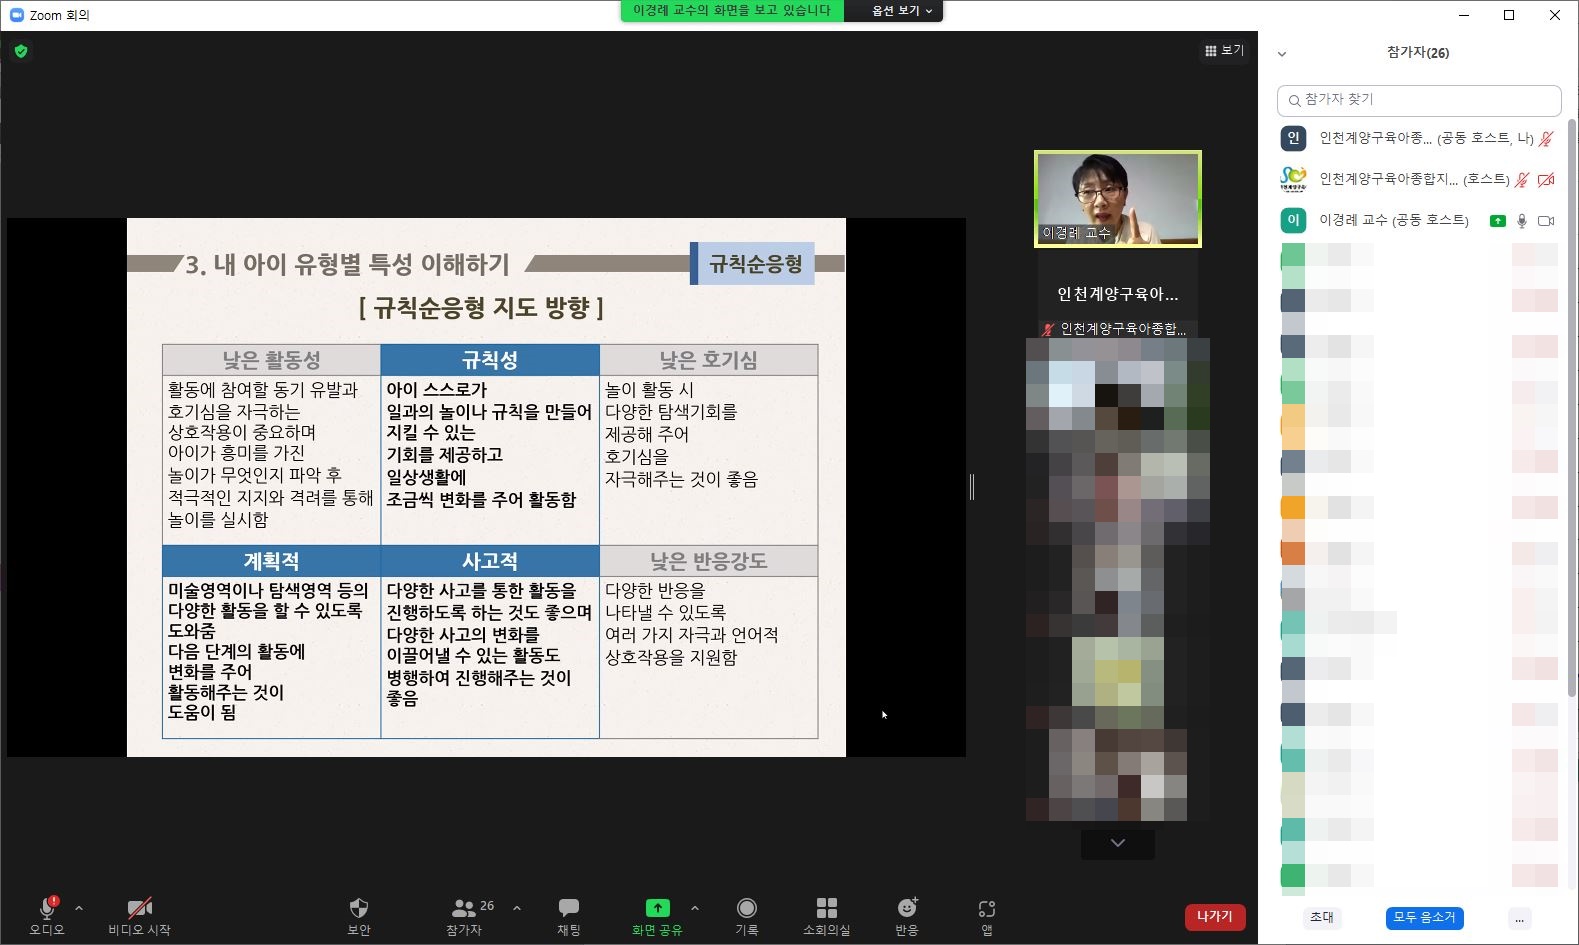Click the red 나가기 leave button
Screen dimensions: 1579x945
coord(1215,917)
